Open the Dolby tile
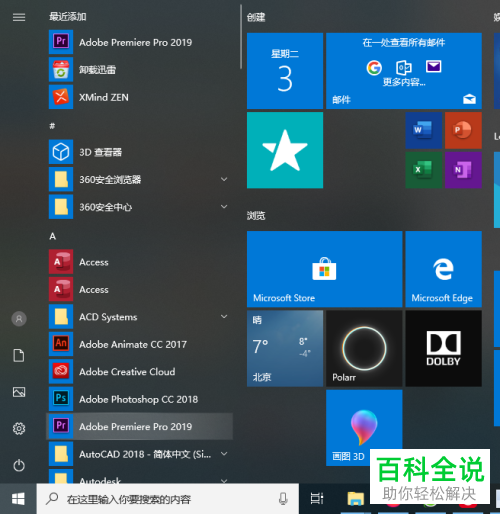This screenshot has height=514, width=500. [443, 348]
